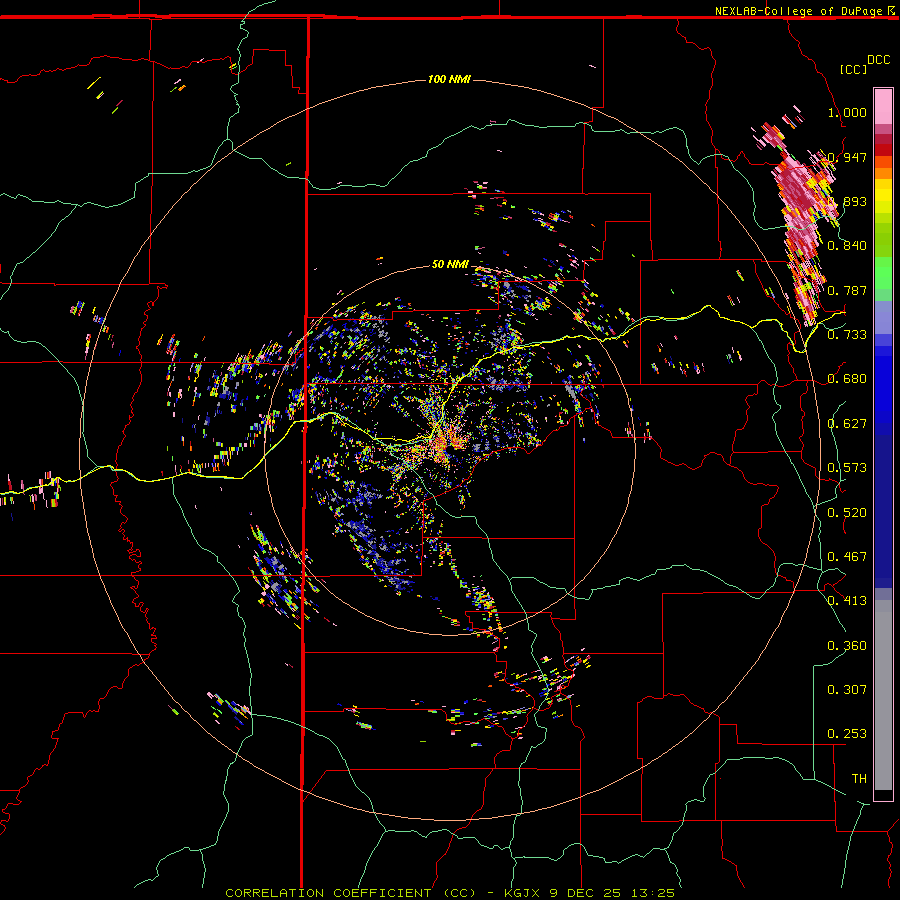The height and width of the screenshot is (900, 900).
Task: Select the 0.893 scale value
Action: pos(847,201)
